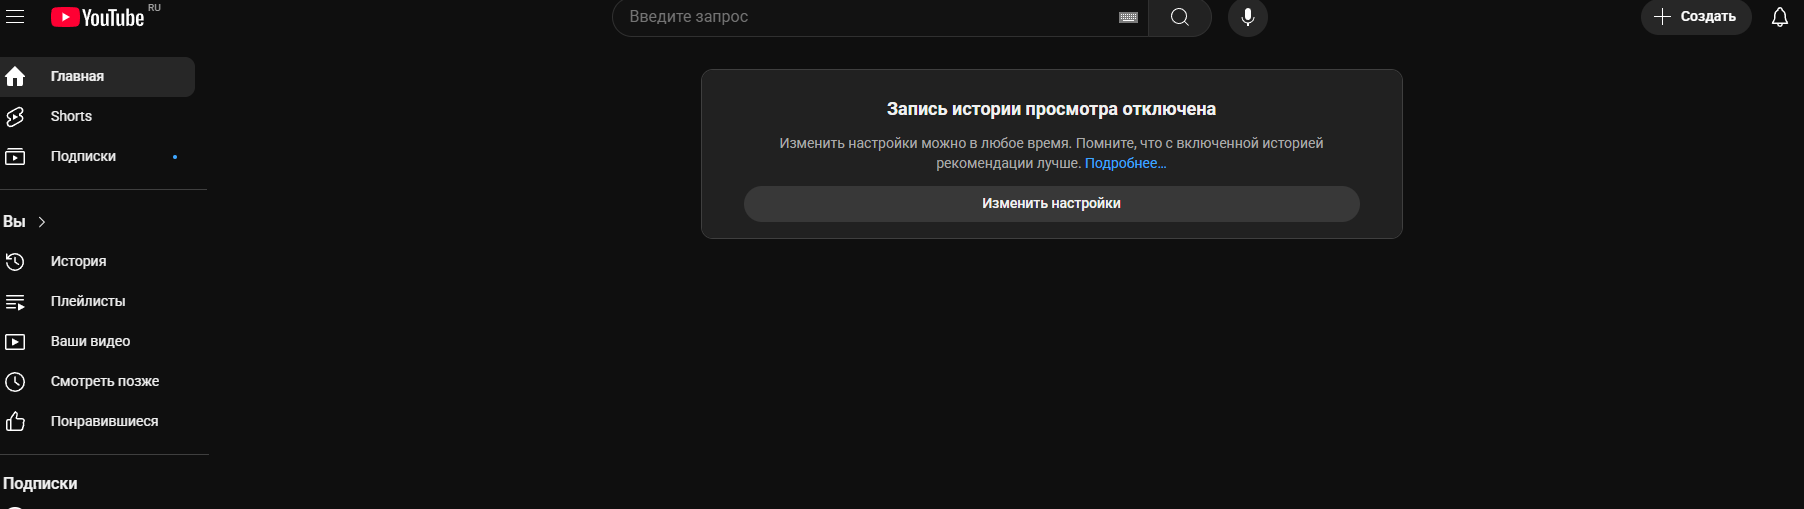The width and height of the screenshot is (1804, 509).
Task: Click the Создать button label
Action: click(1708, 17)
